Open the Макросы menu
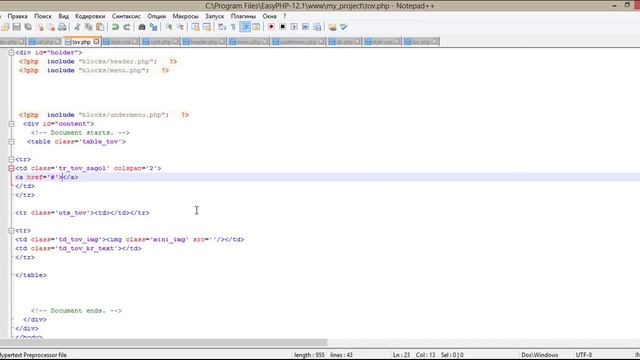640x360 pixels. click(185, 16)
